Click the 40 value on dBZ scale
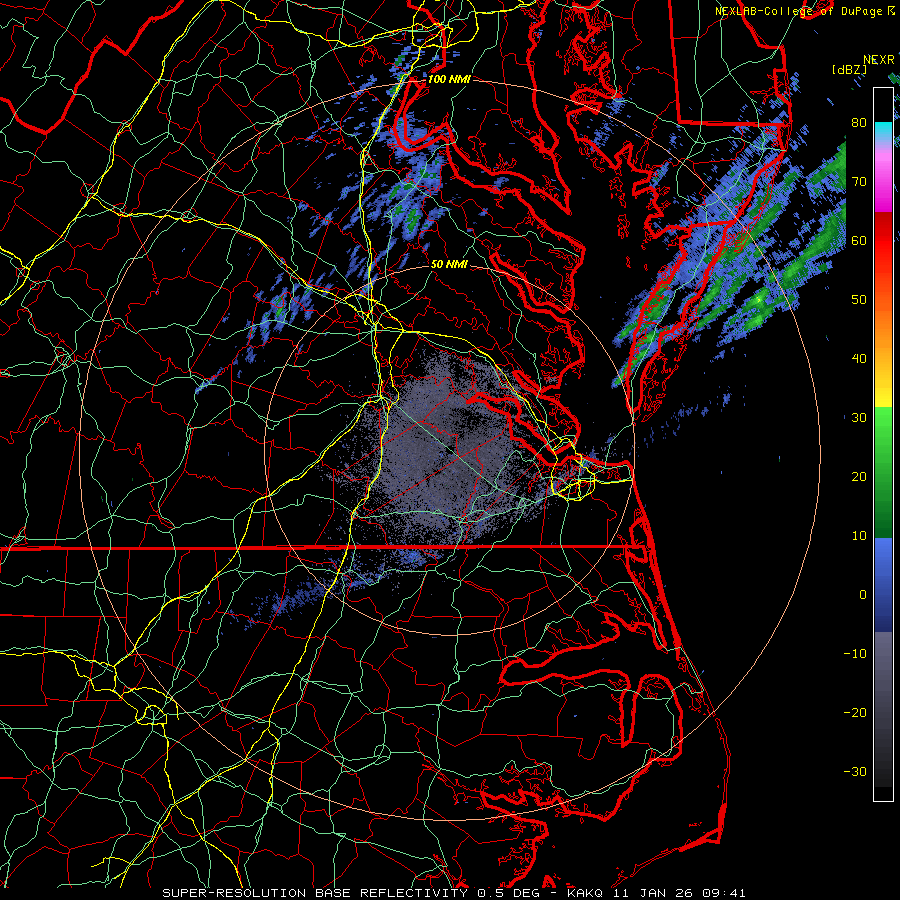 click(x=859, y=359)
